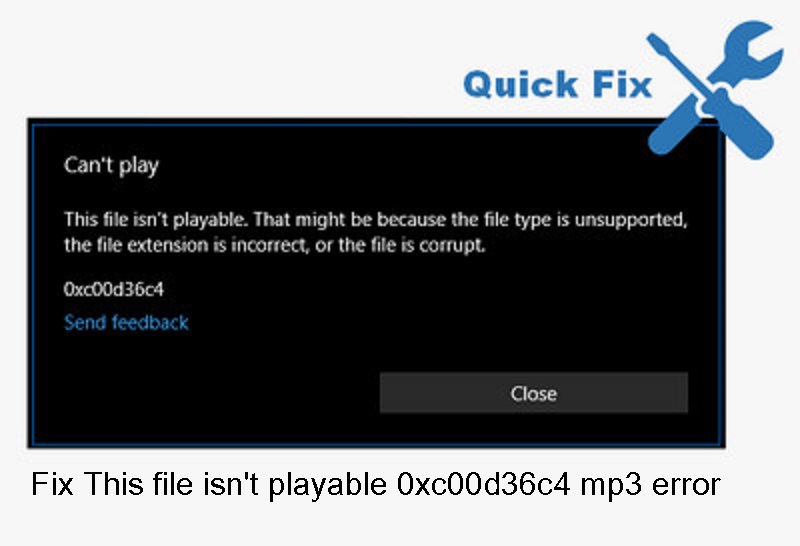The width and height of the screenshot is (800, 546).
Task: Select the 0xc00d36c4 error code in dialog
Action: [114, 289]
